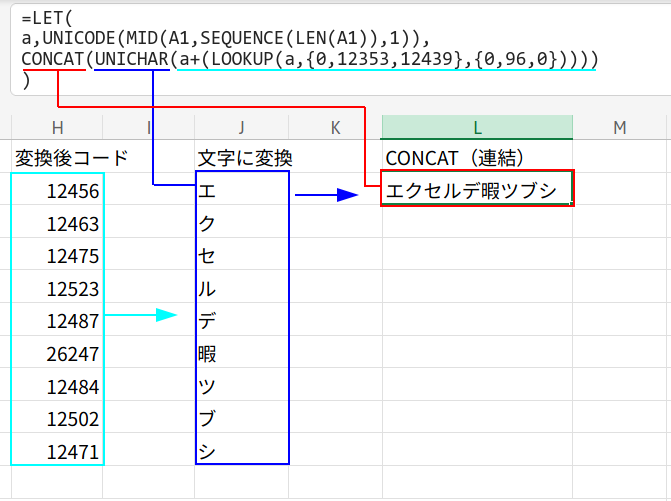Select the cell containing 12471

point(58,451)
